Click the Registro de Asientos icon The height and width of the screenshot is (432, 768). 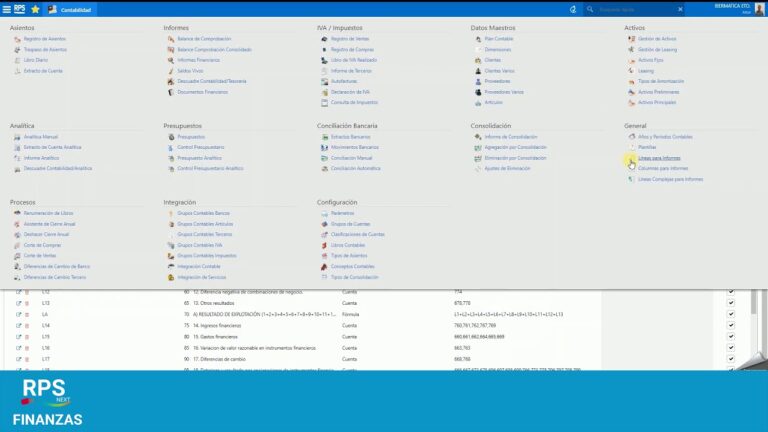coord(17,39)
